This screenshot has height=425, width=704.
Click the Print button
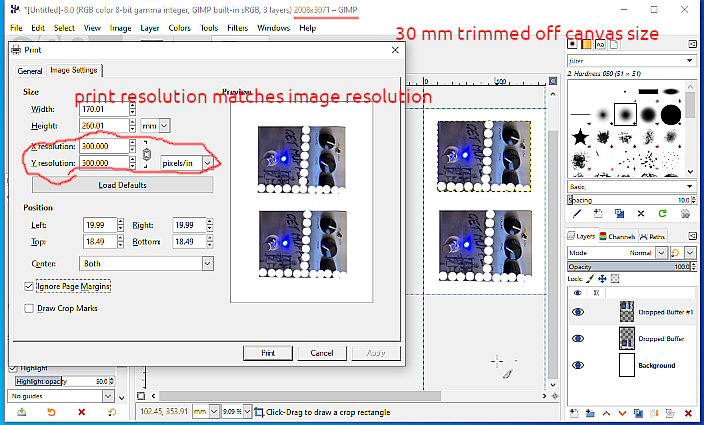tap(268, 353)
